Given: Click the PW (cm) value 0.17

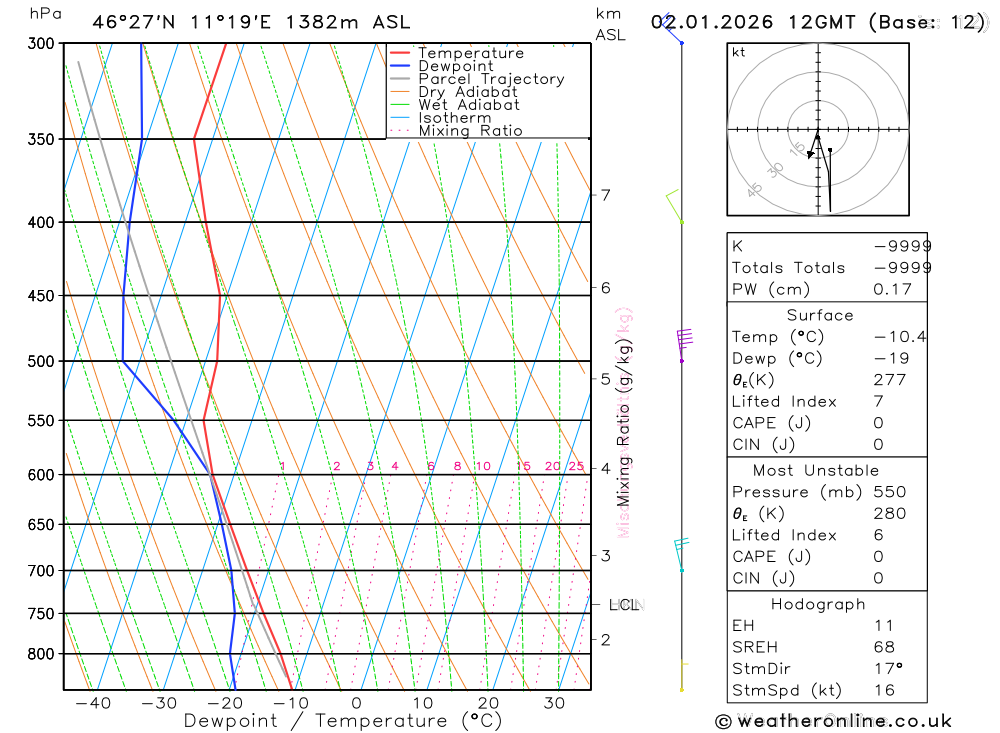Looking at the screenshot, I should pyautogui.click(x=892, y=290).
